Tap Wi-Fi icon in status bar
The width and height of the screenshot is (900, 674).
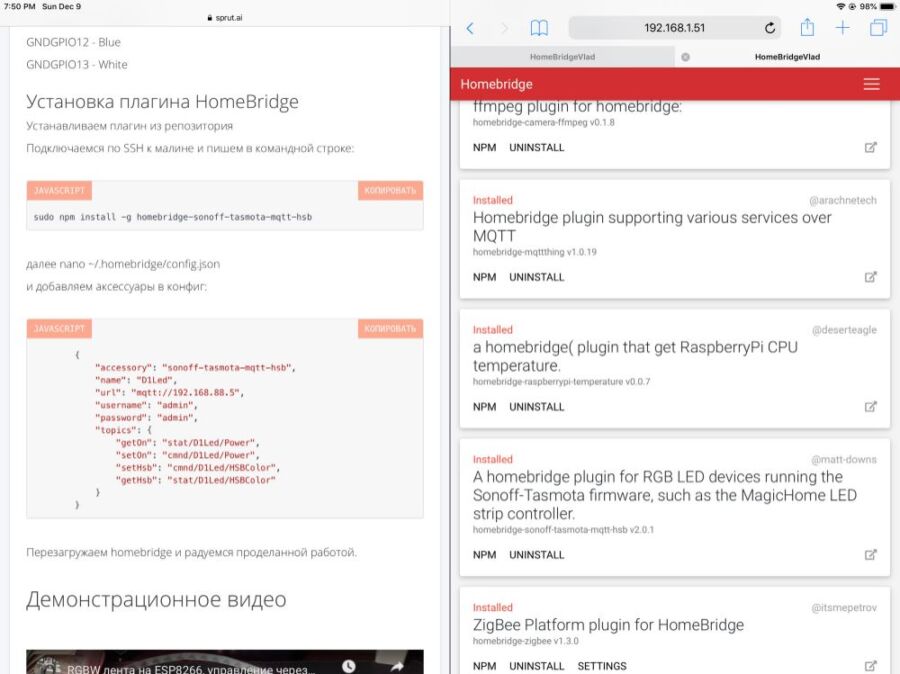pyautogui.click(x=841, y=6)
